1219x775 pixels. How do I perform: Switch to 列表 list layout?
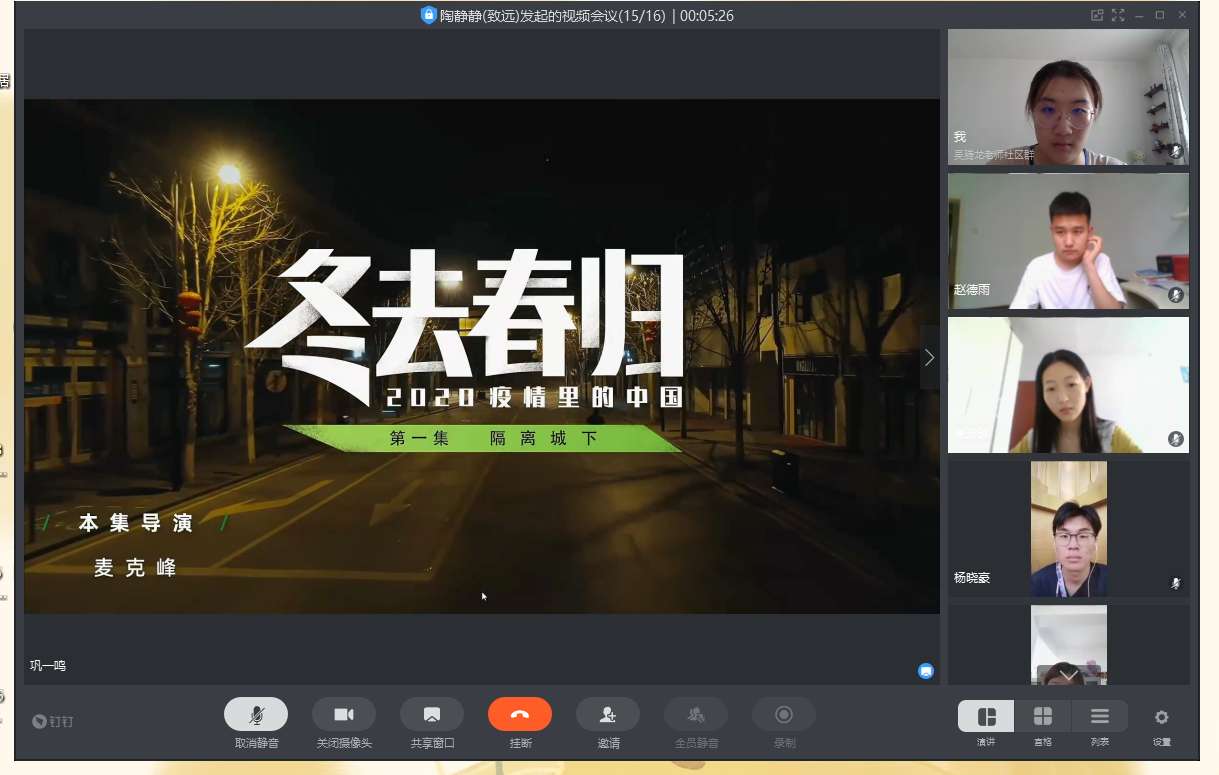(x=1100, y=716)
